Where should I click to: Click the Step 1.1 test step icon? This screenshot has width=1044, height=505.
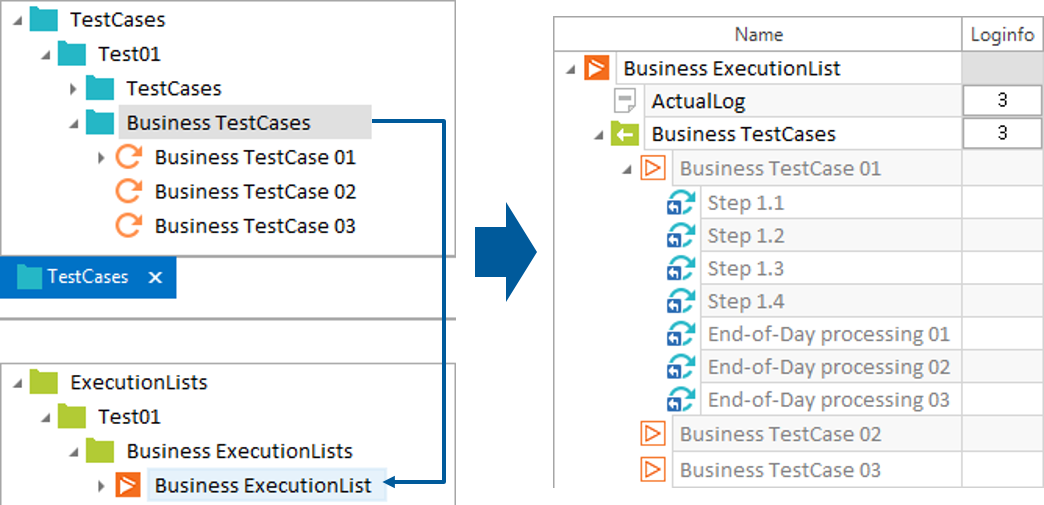click(681, 203)
